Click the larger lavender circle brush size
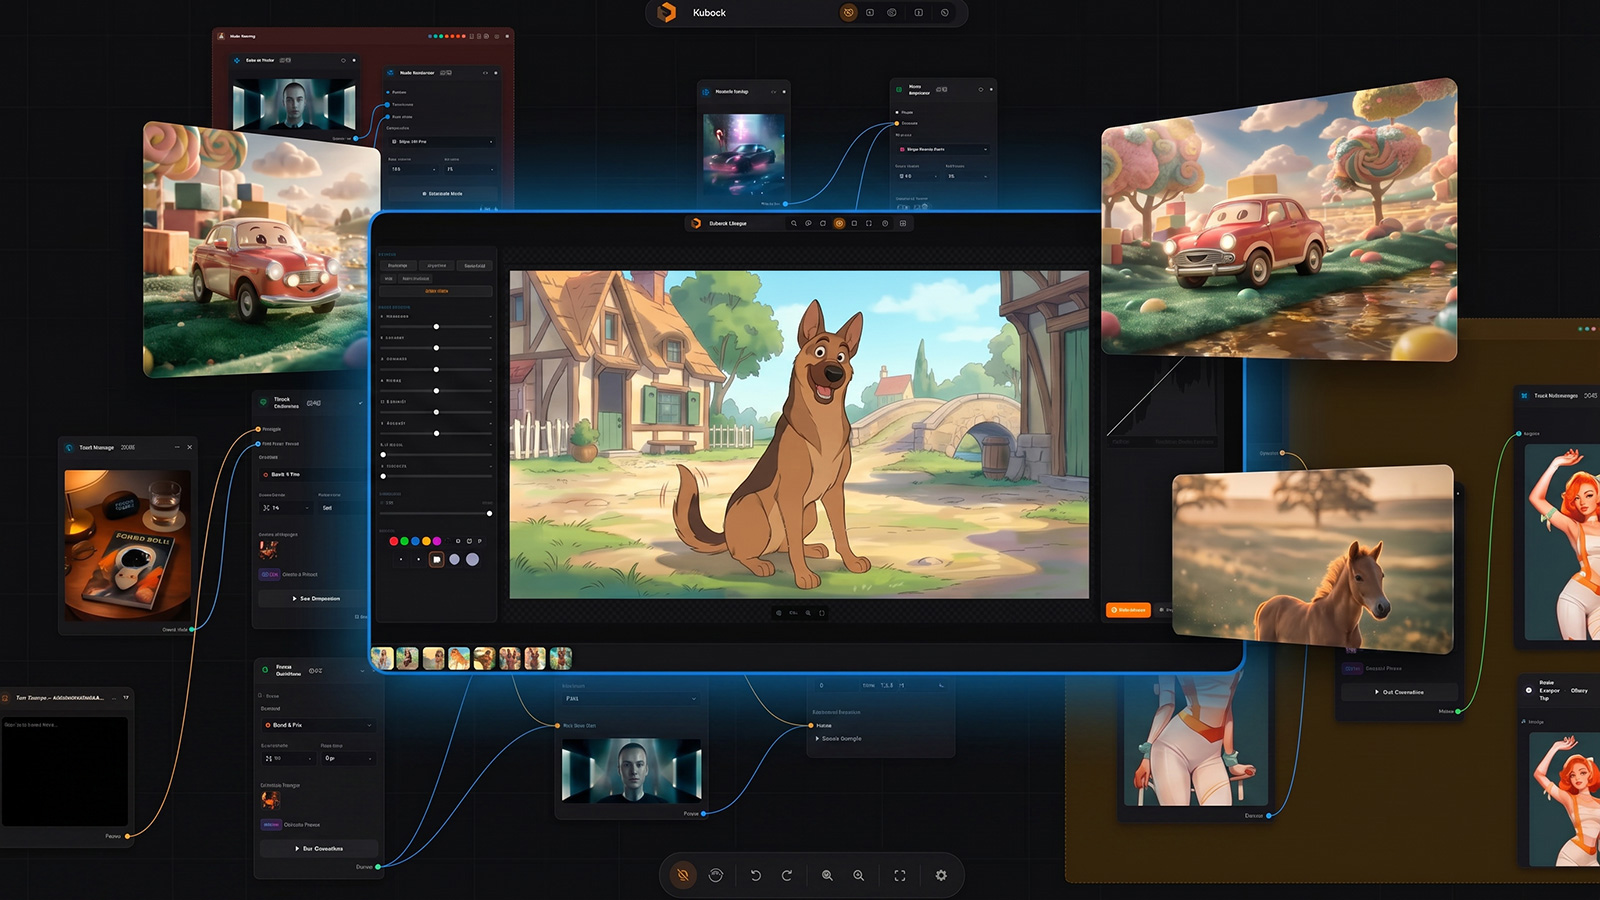1600x900 pixels. (x=472, y=560)
